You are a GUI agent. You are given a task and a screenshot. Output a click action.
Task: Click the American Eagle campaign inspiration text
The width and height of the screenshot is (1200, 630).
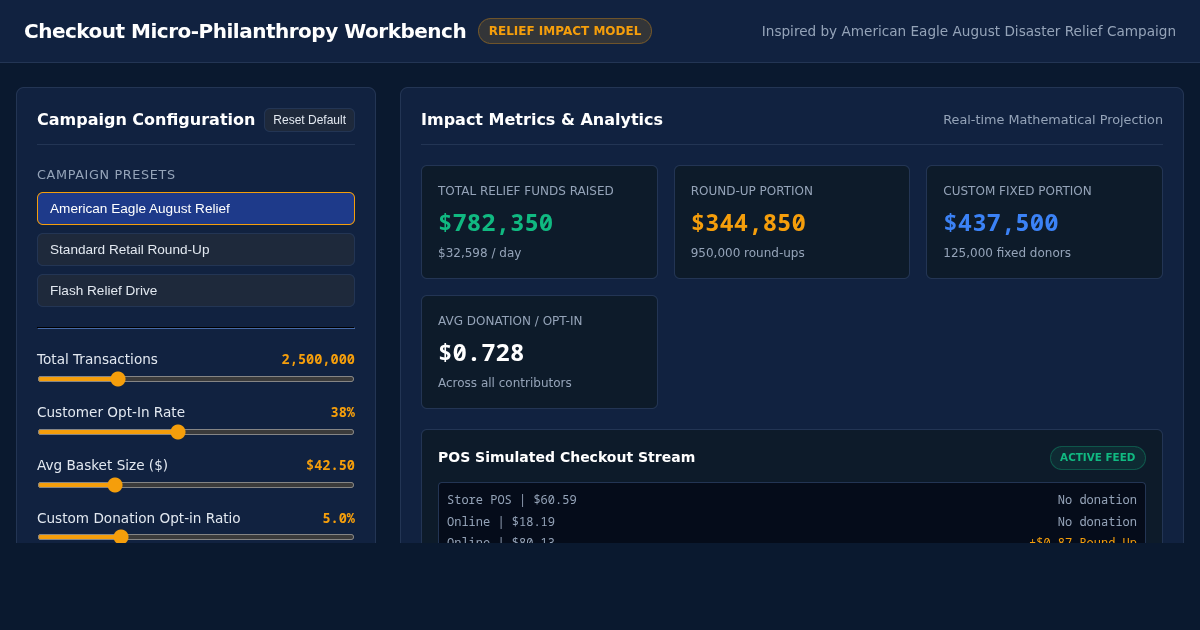click(969, 31)
